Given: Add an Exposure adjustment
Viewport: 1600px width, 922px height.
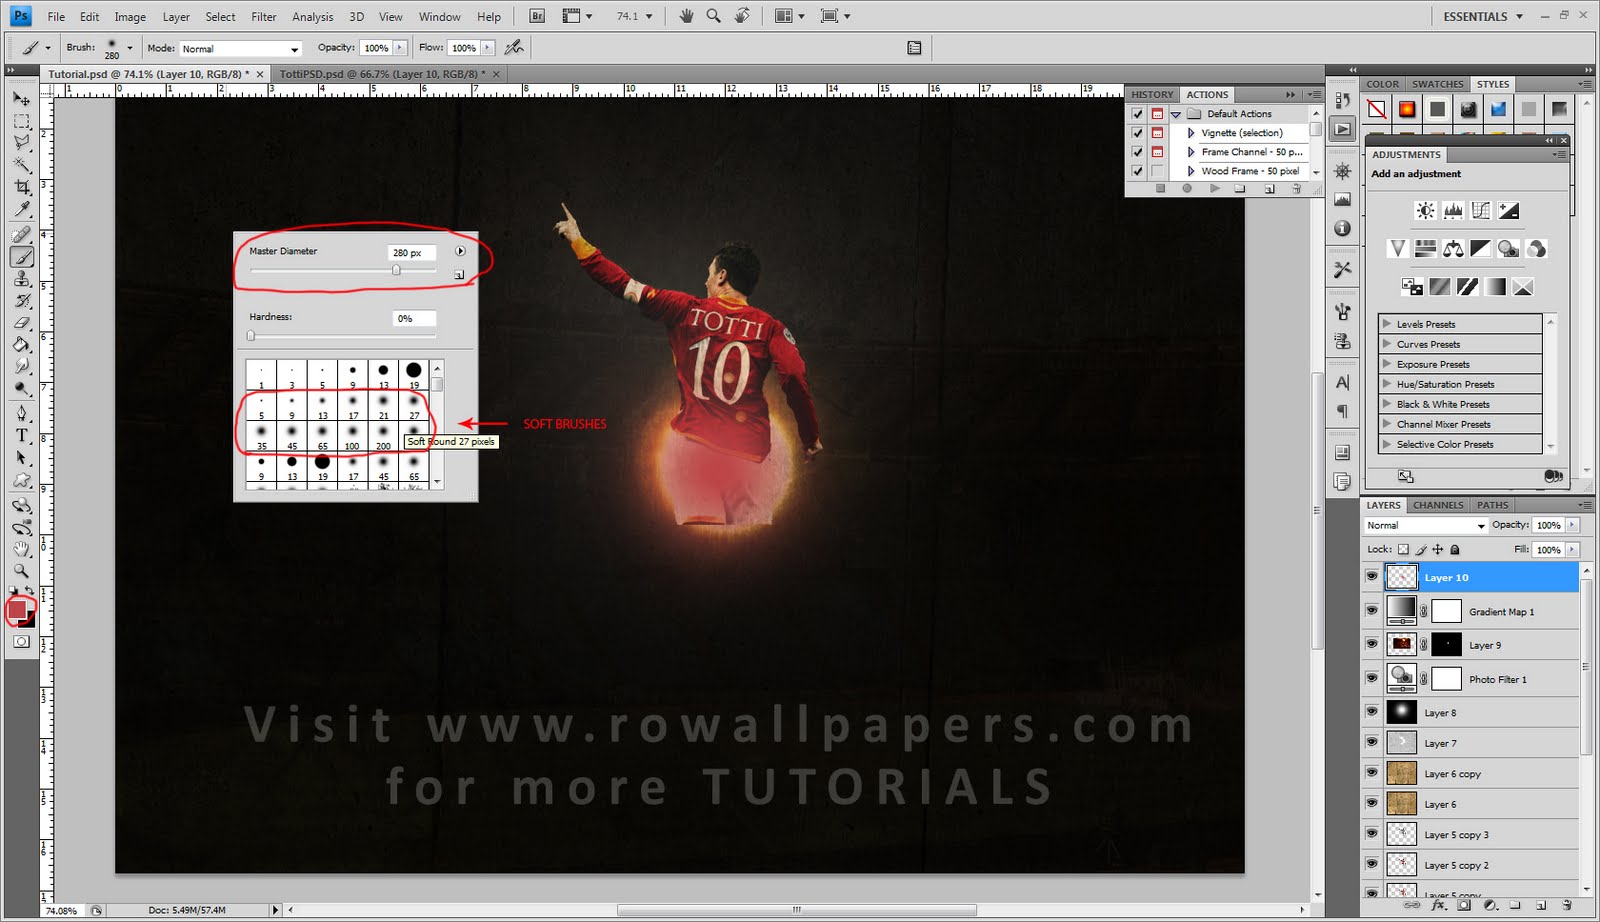Looking at the screenshot, I should point(1509,210).
